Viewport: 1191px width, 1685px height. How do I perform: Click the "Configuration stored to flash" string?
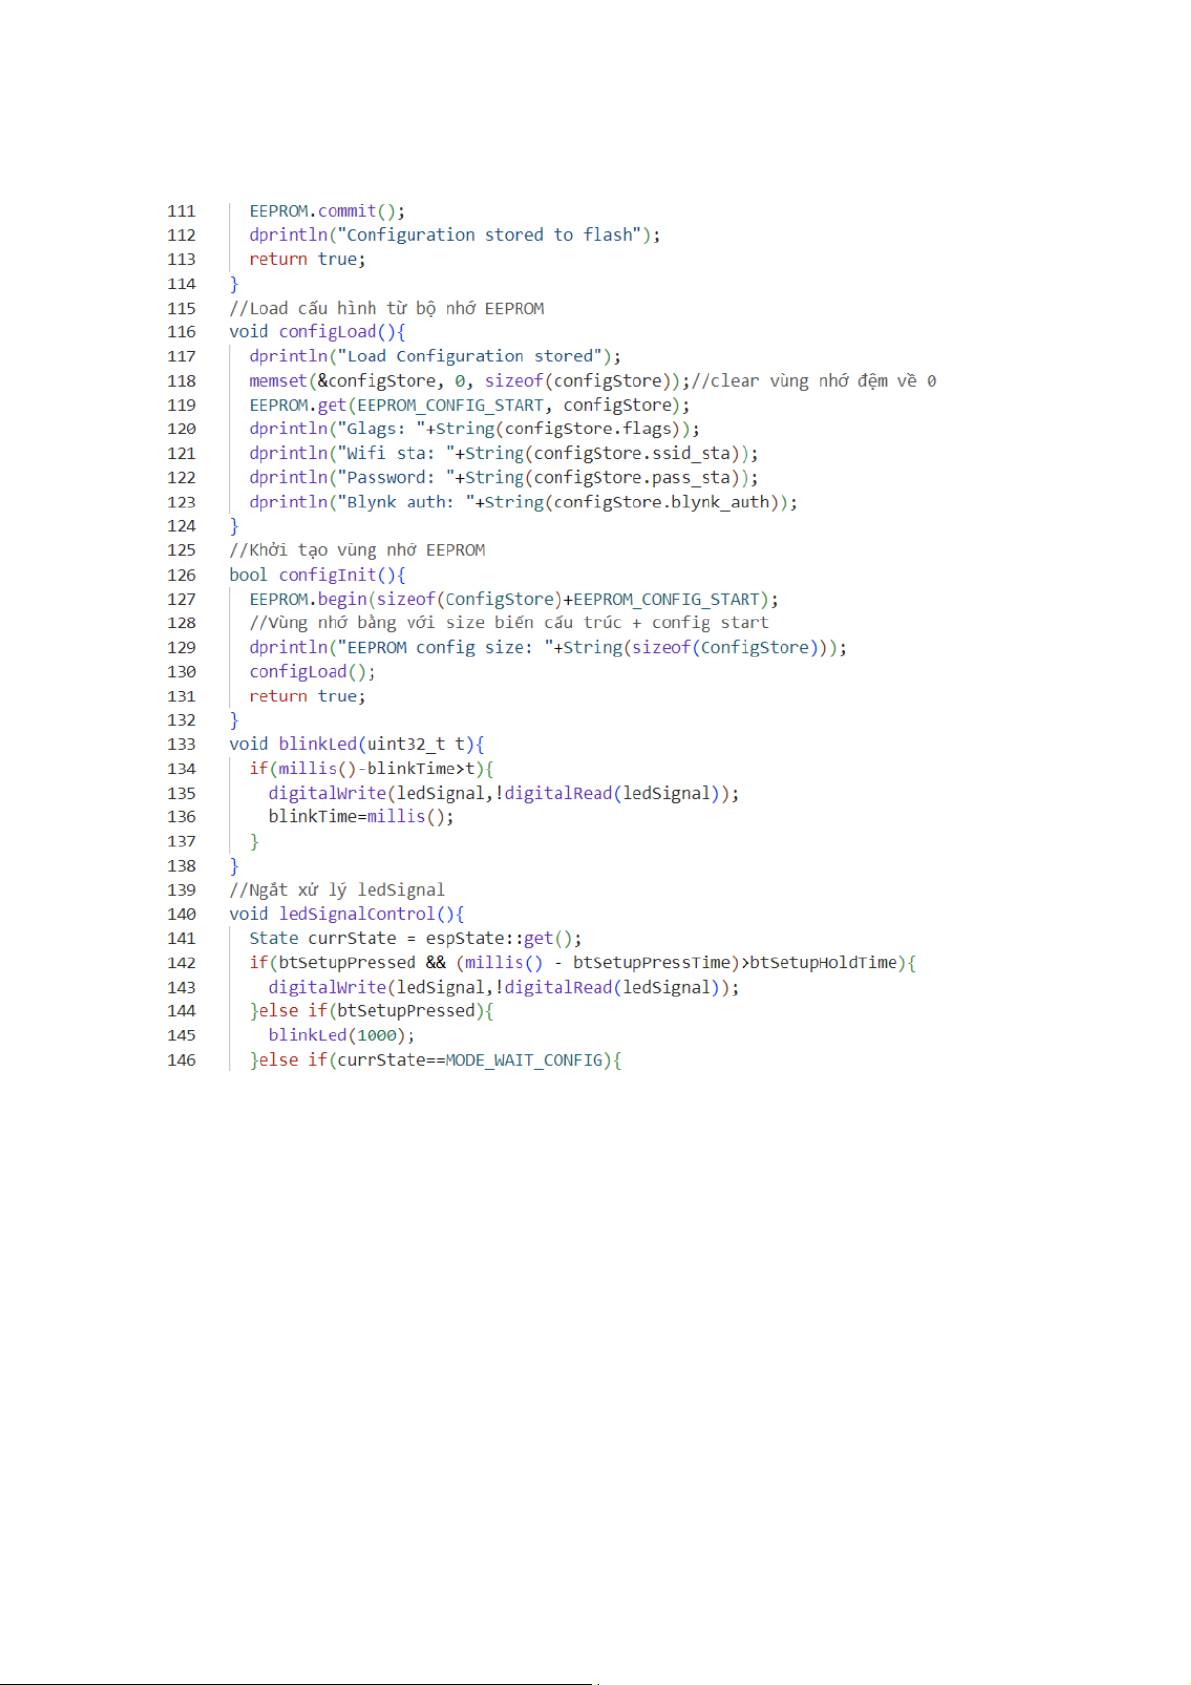[x=490, y=235]
